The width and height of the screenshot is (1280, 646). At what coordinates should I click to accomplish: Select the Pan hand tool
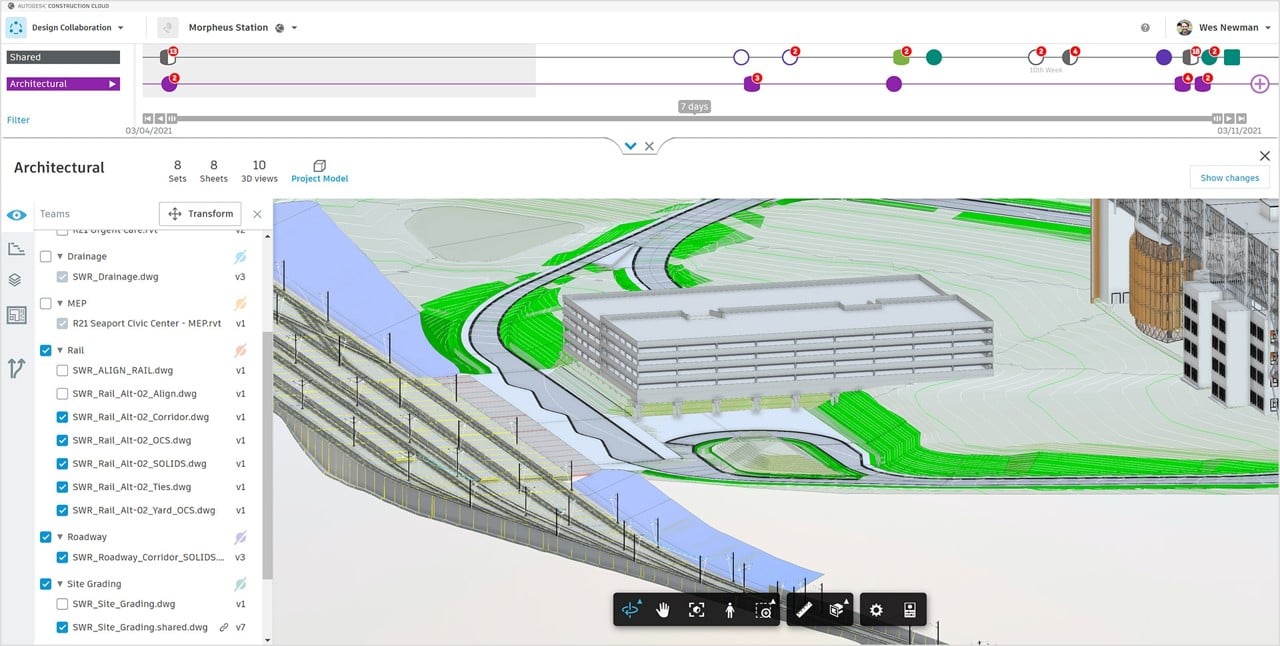(662, 609)
